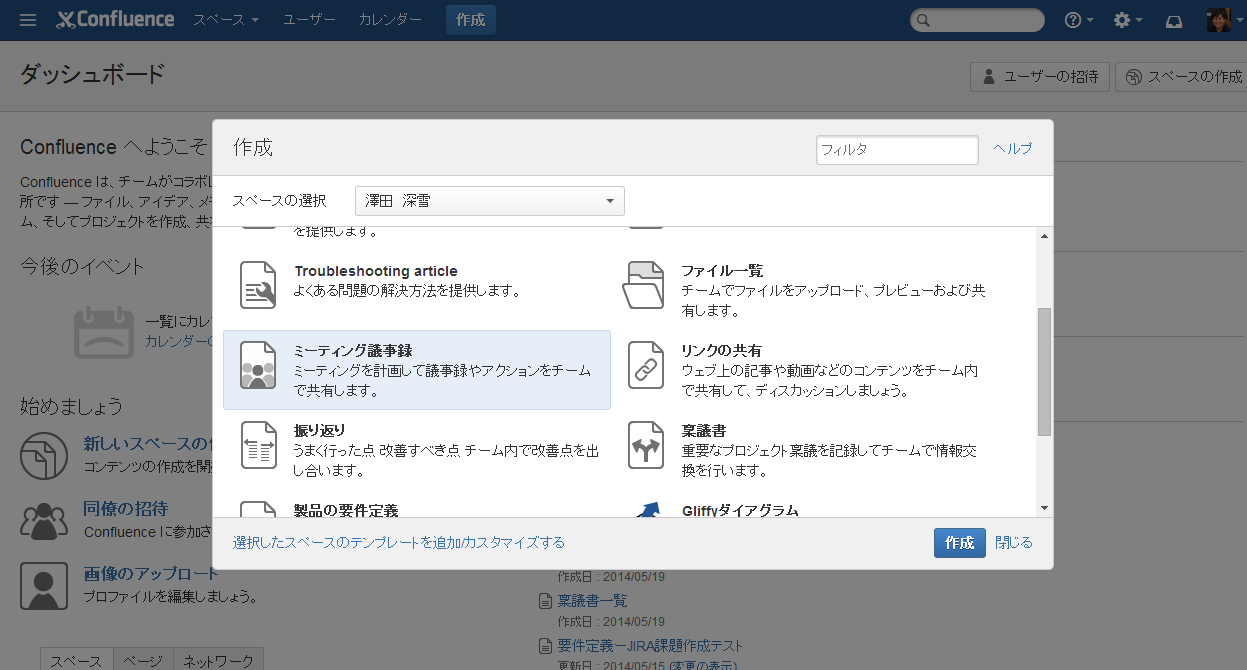
Task: Switch to the スペース tab
Action: pos(76,661)
